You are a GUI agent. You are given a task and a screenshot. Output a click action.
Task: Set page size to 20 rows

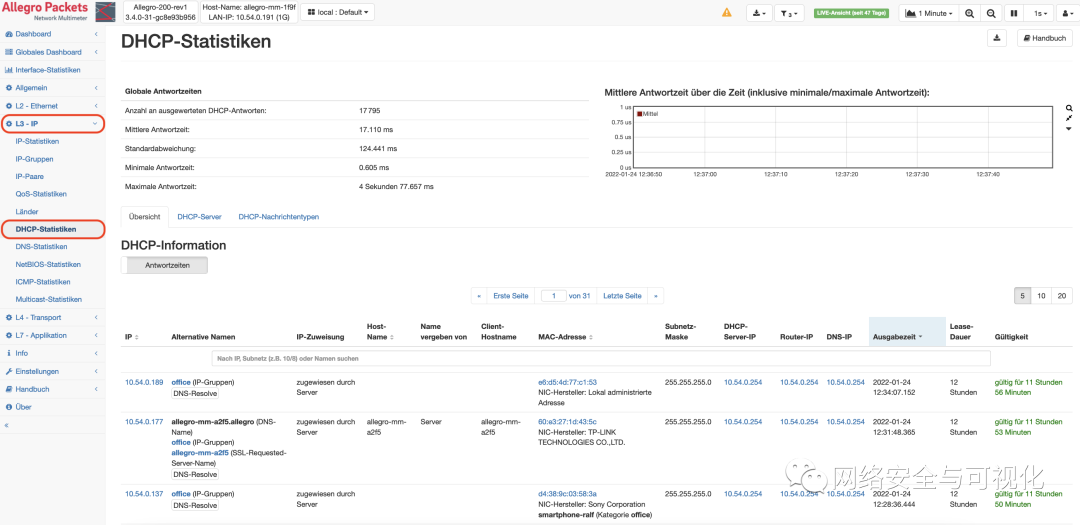point(1062,296)
